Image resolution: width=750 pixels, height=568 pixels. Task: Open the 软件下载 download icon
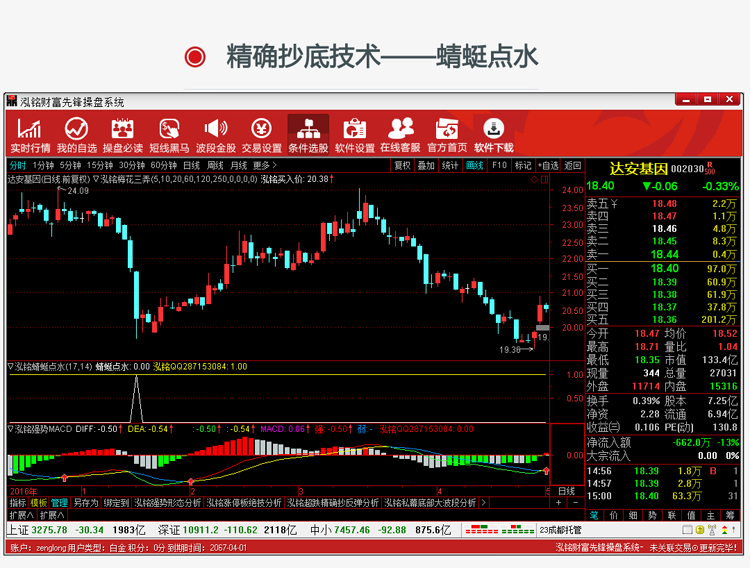click(494, 135)
